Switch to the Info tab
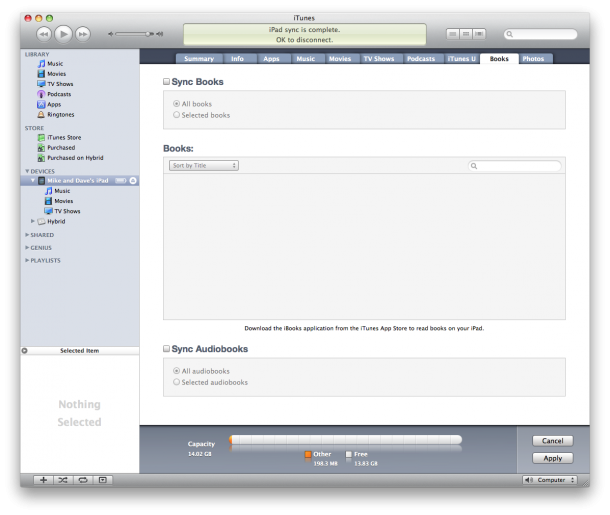 point(237,59)
